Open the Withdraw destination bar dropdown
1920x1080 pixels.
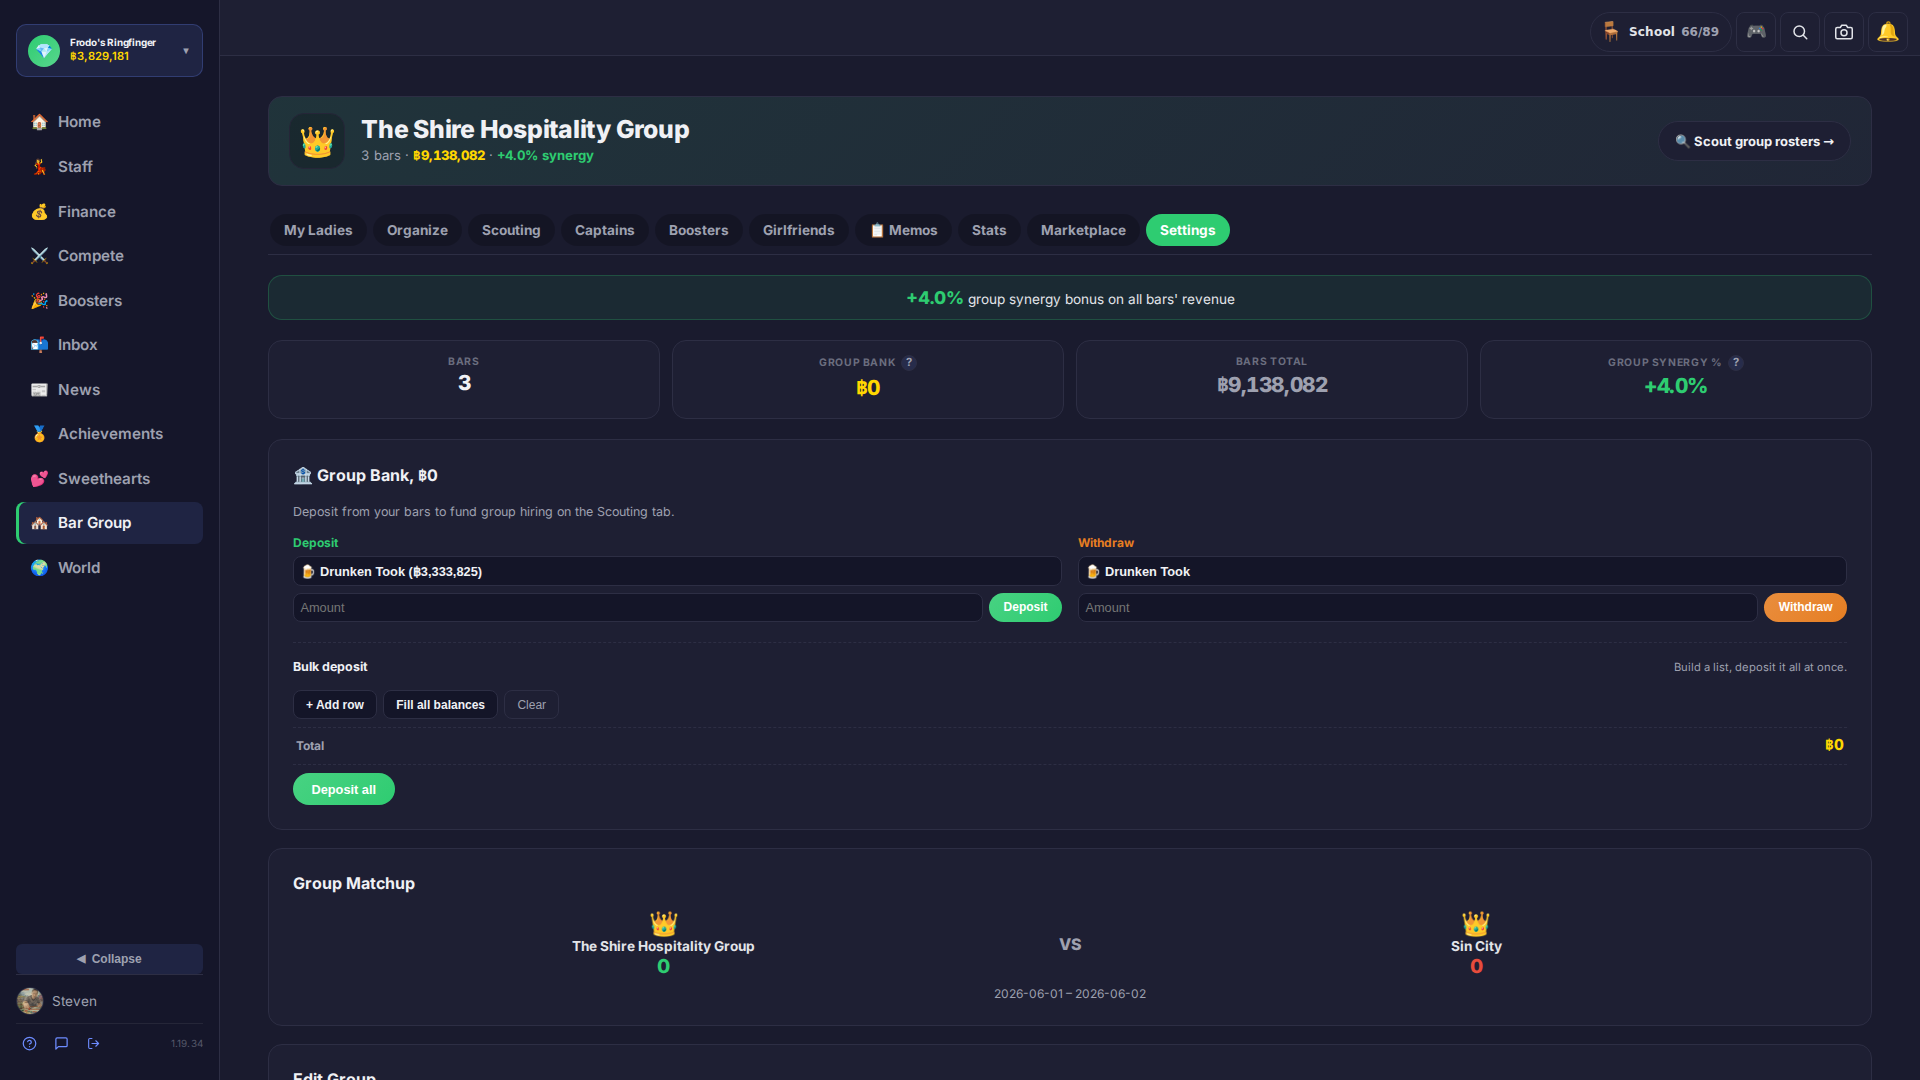(x=1462, y=571)
